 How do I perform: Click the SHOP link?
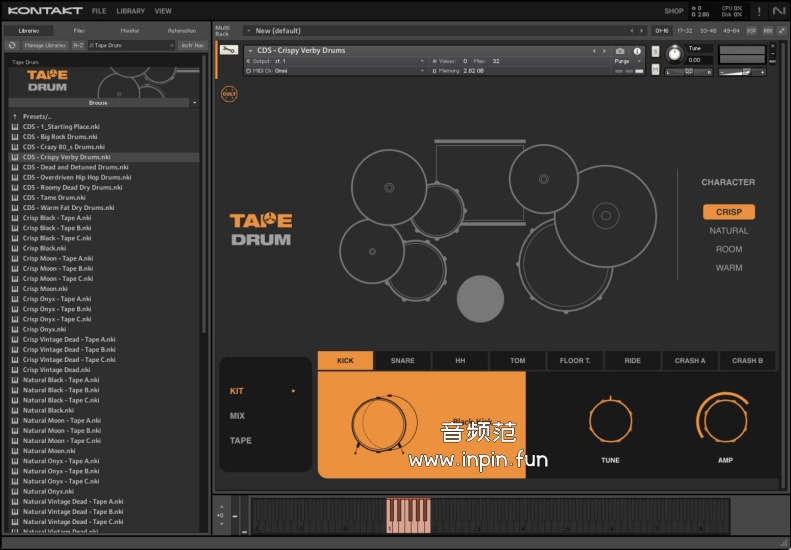tap(674, 11)
